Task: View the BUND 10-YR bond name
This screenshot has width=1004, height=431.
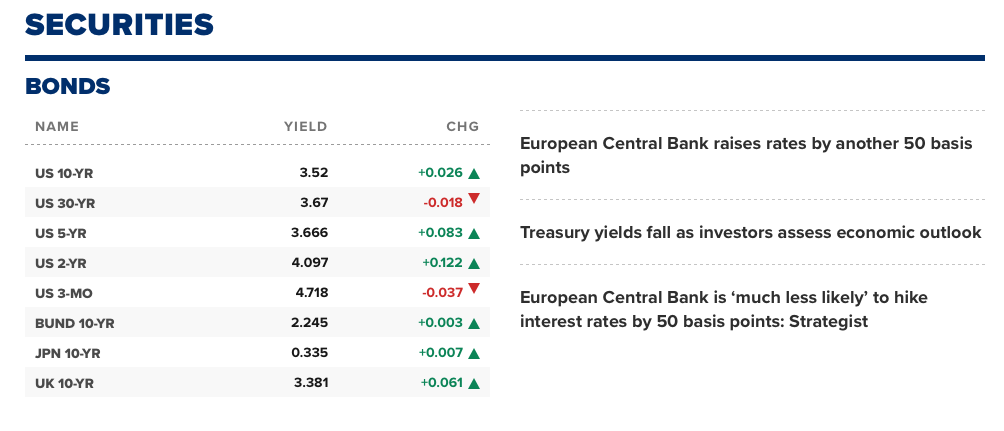Action: pos(75,323)
